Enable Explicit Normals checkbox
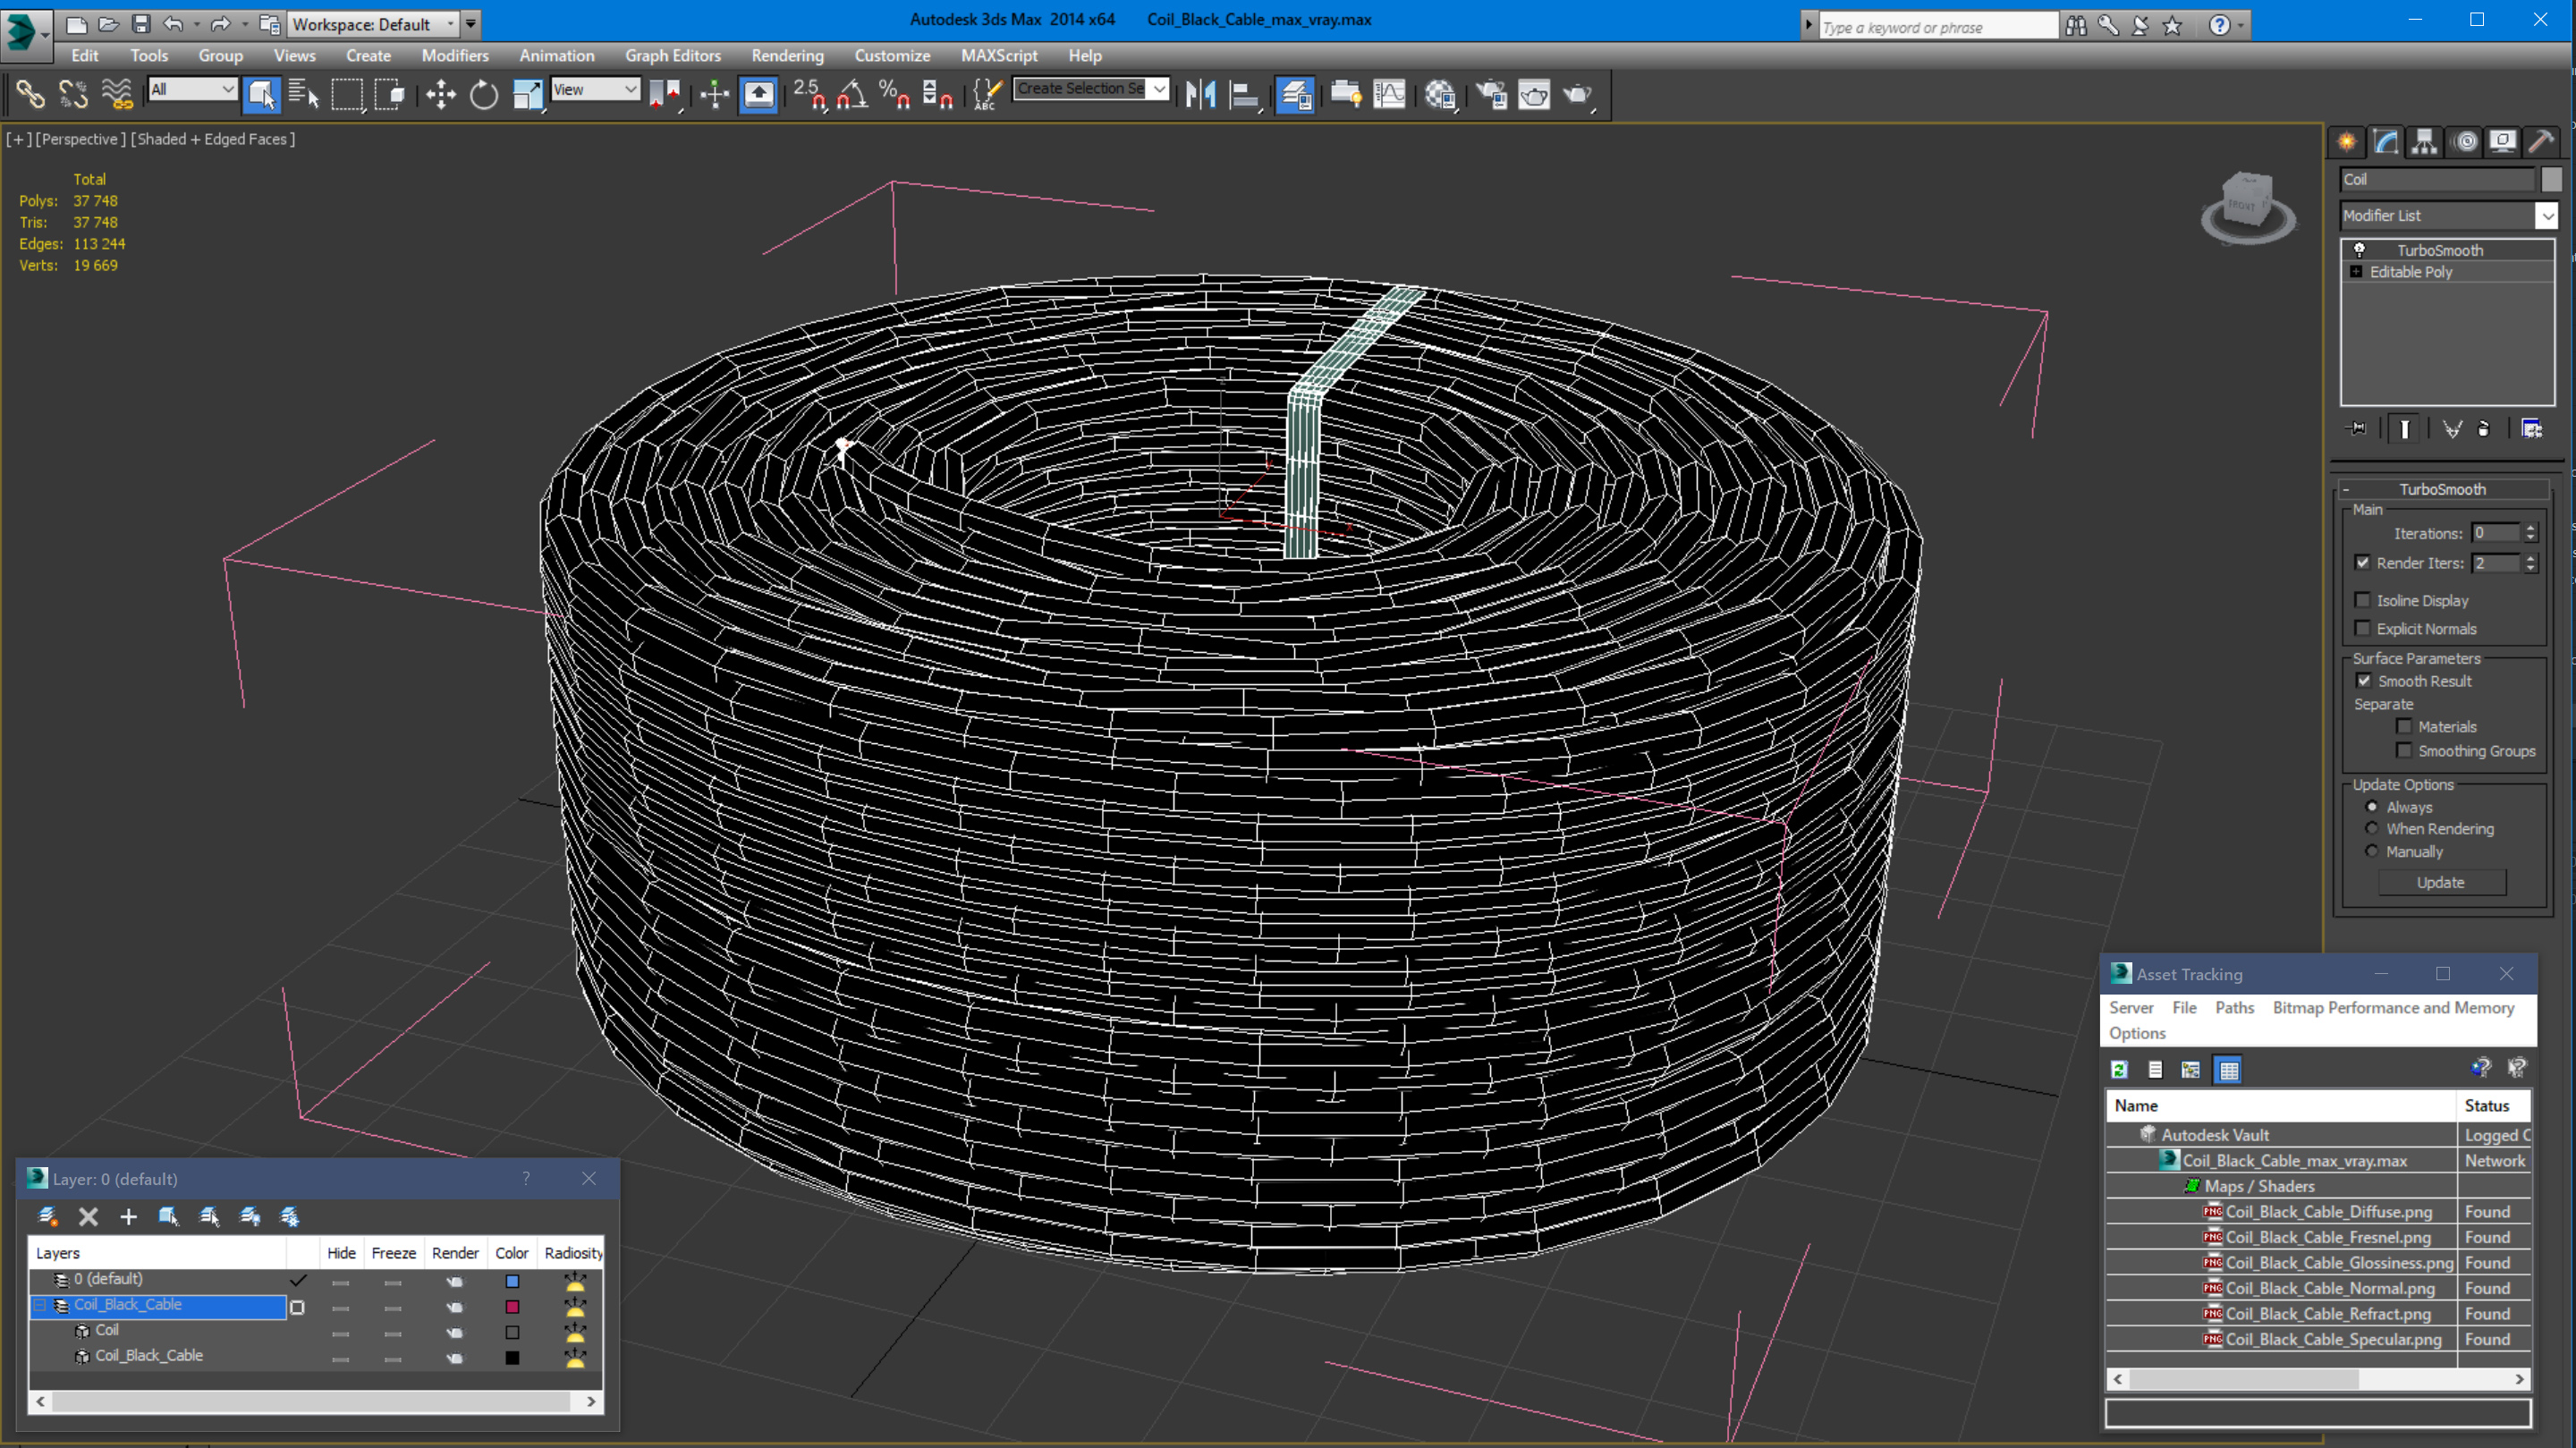 (x=2362, y=628)
